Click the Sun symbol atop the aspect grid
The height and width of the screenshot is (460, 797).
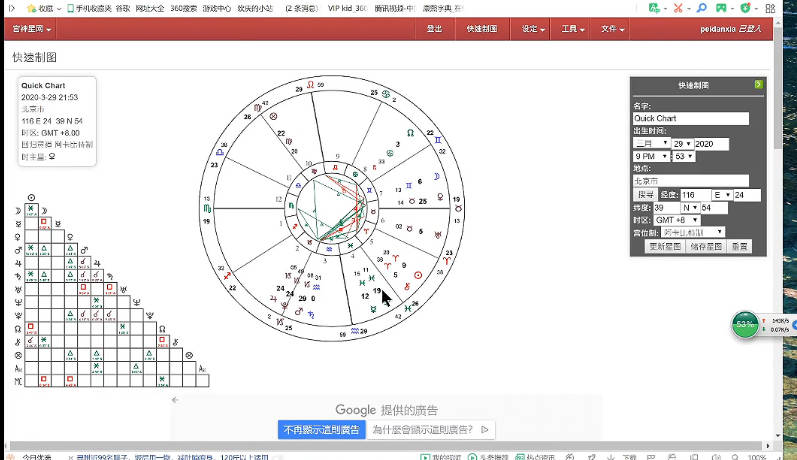pos(32,198)
